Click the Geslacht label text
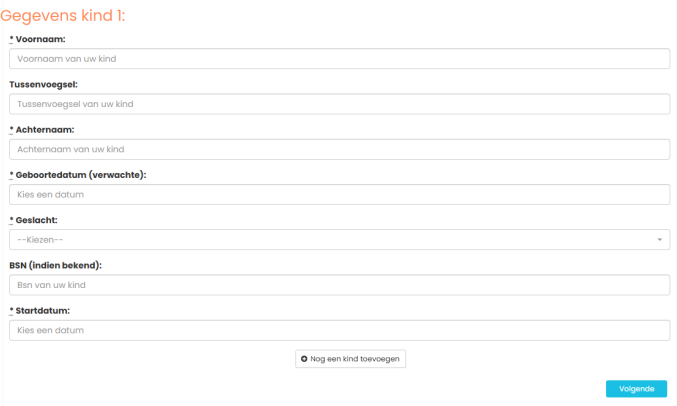The width and height of the screenshot is (677, 406). [36, 220]
